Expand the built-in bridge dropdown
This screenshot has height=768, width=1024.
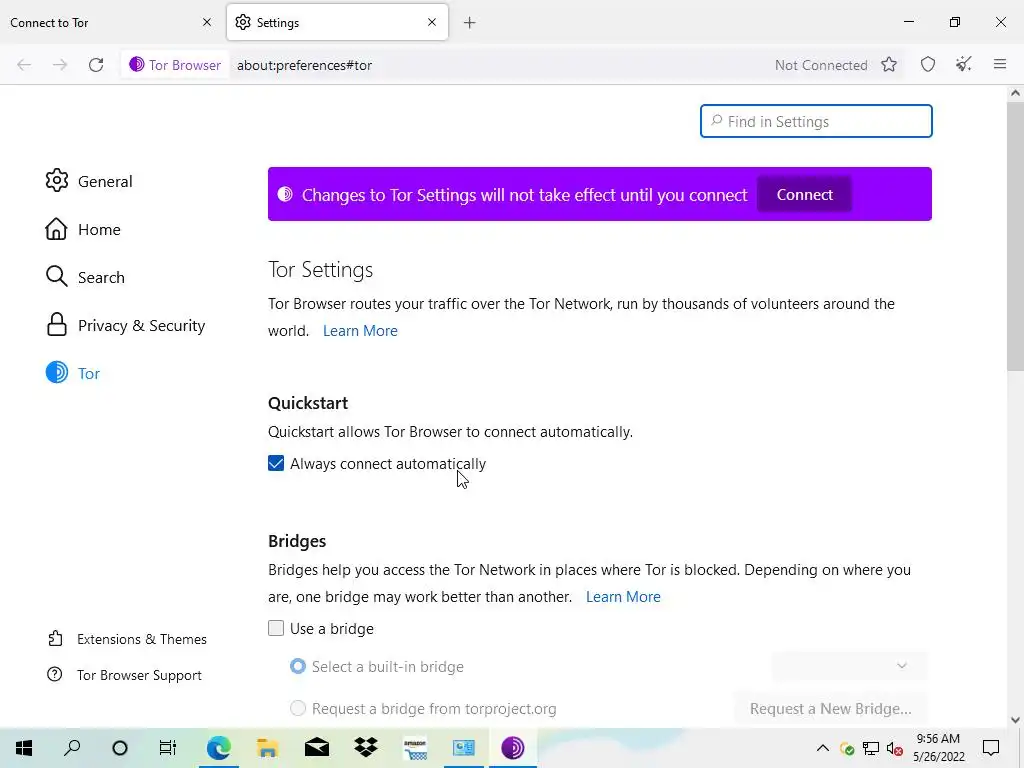(850, 666)
